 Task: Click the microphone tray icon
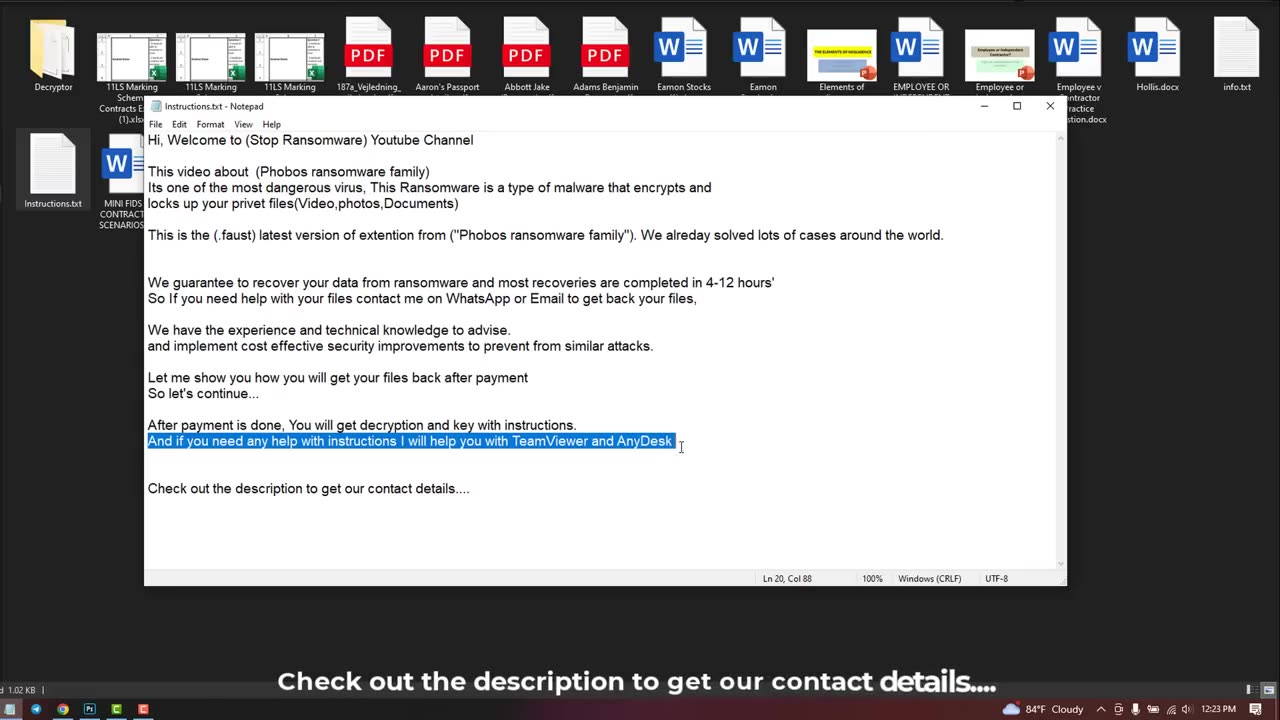1136,709
